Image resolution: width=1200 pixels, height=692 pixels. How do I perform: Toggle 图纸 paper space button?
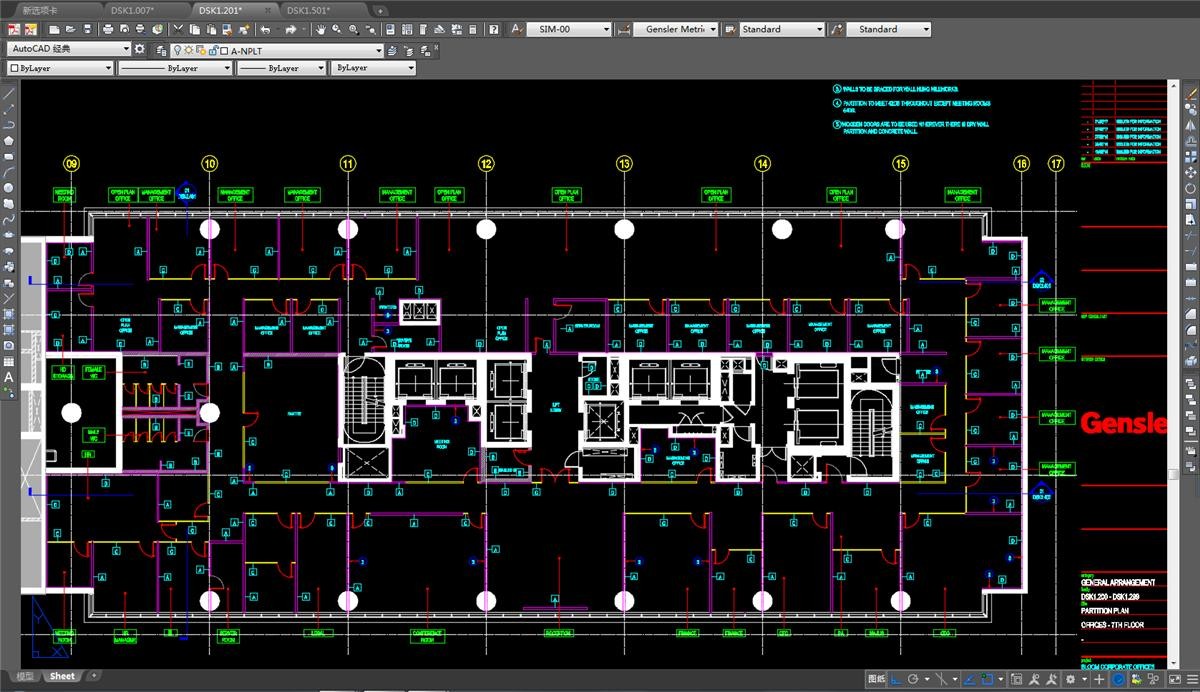coord(876,679)
